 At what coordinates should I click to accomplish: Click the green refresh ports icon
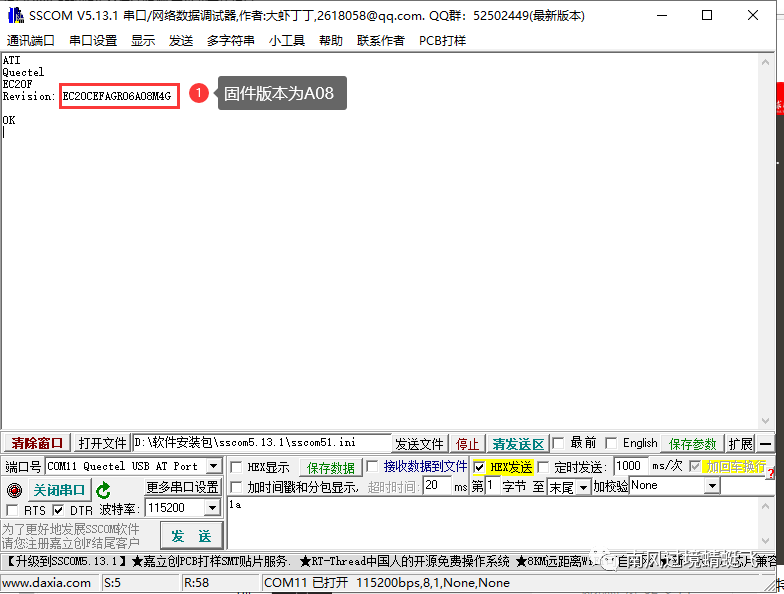click(x=104, y=490)
